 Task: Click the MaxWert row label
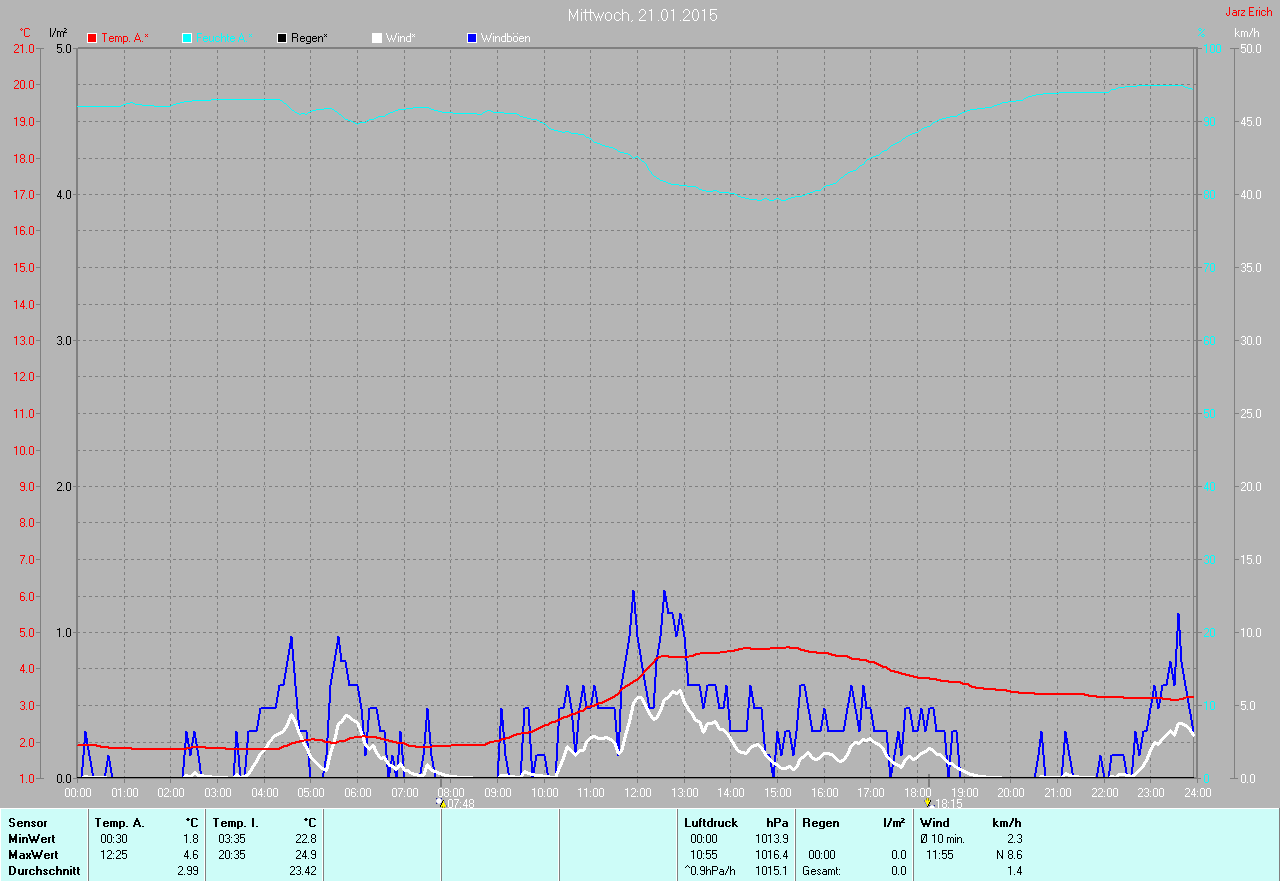pos(33,855)
